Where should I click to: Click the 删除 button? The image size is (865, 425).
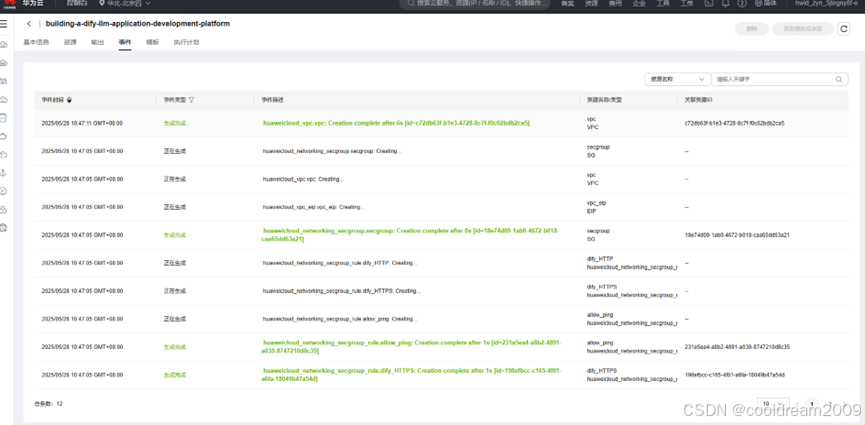click(x=751, y=29)
